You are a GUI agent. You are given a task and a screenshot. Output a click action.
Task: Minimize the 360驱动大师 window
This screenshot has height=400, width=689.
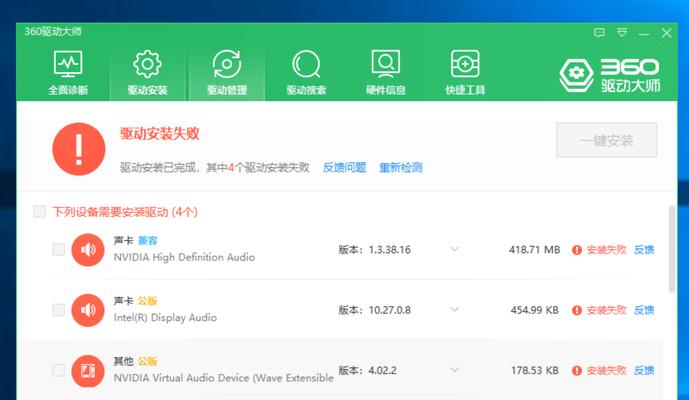pos(644,33)
